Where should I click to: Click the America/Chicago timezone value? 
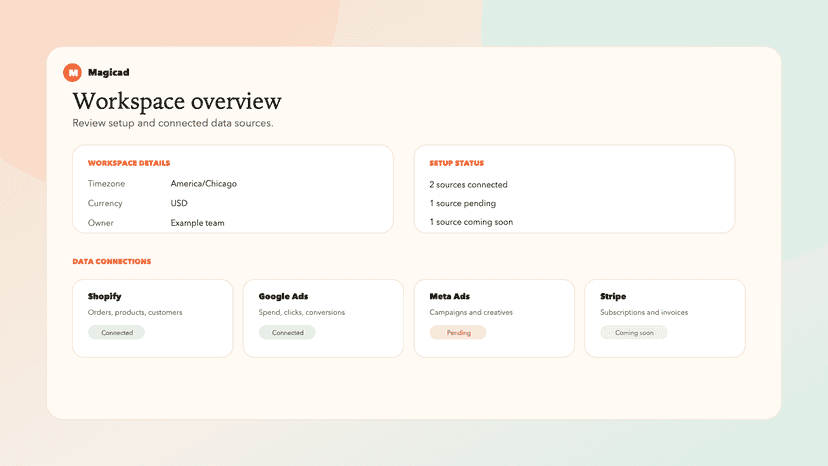(203, 184)
